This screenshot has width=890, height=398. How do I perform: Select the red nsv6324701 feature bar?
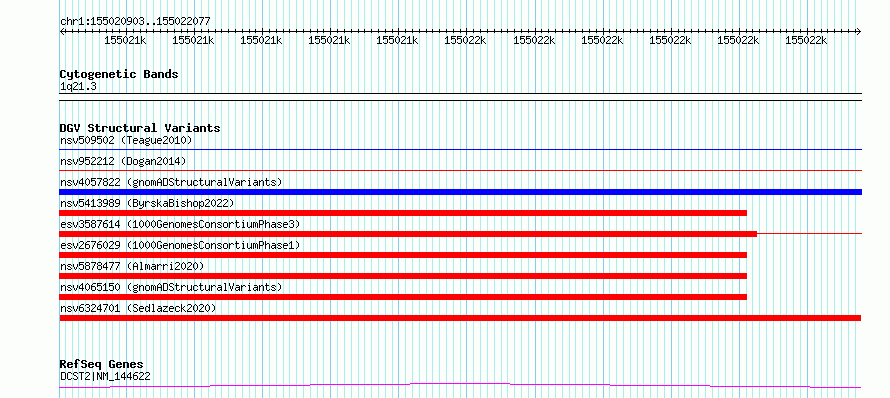460,318
